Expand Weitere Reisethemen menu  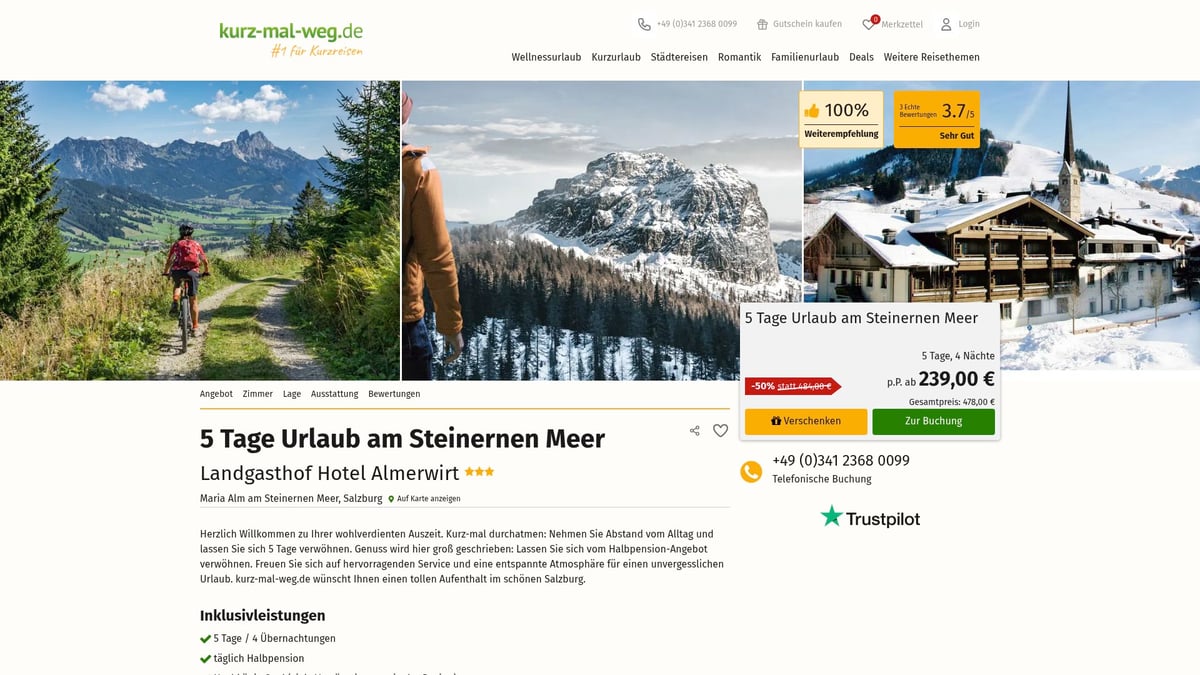click(932, 57)
